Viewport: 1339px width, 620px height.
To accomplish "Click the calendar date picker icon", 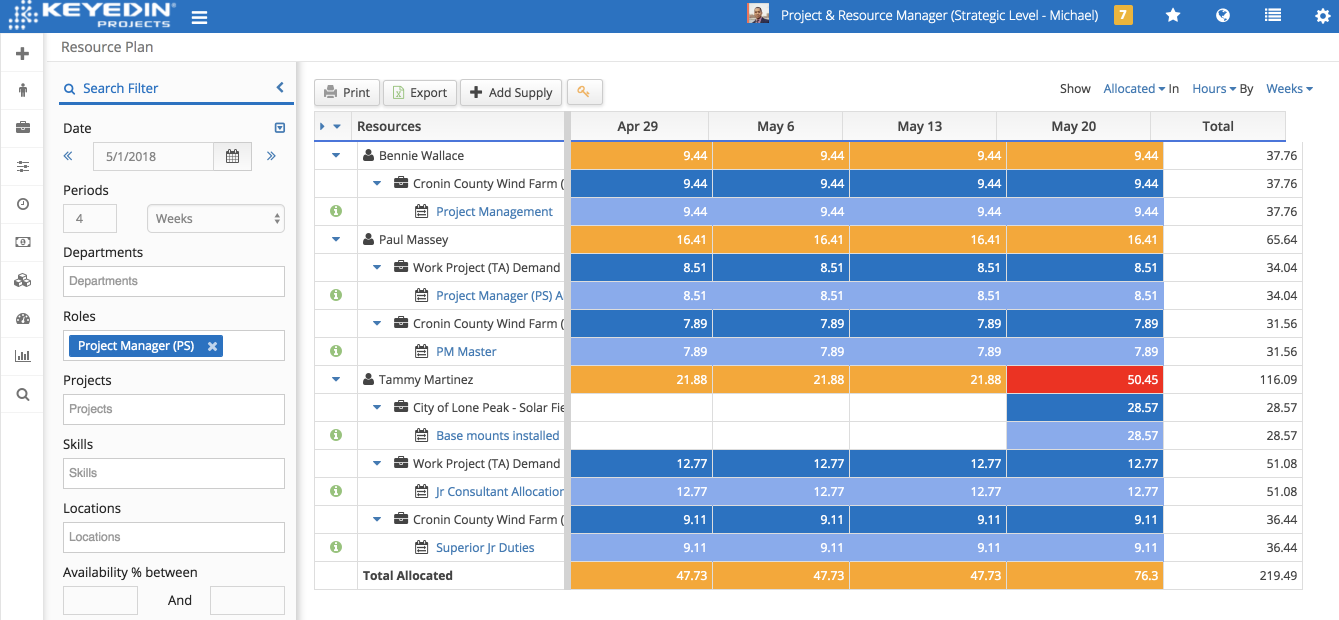I will click(232, 156).
